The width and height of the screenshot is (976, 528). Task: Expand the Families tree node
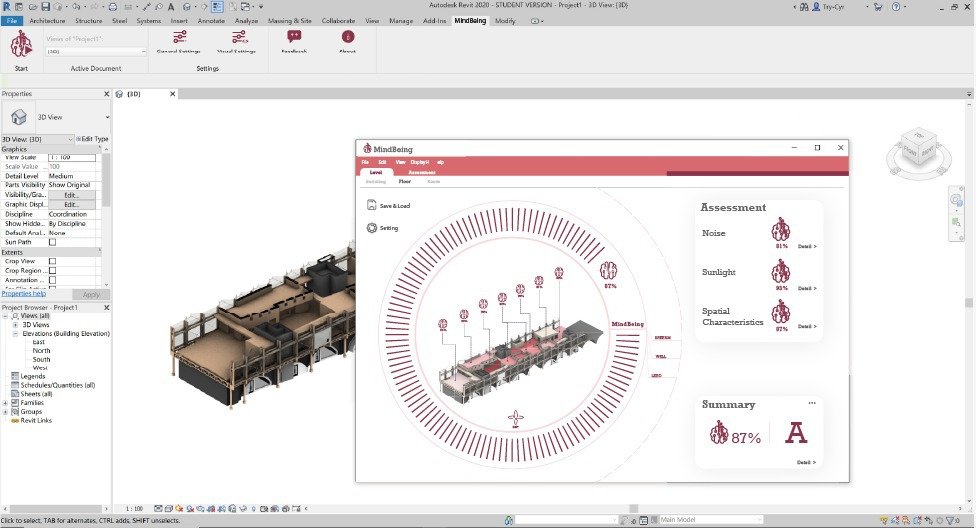tap(6, 403)
